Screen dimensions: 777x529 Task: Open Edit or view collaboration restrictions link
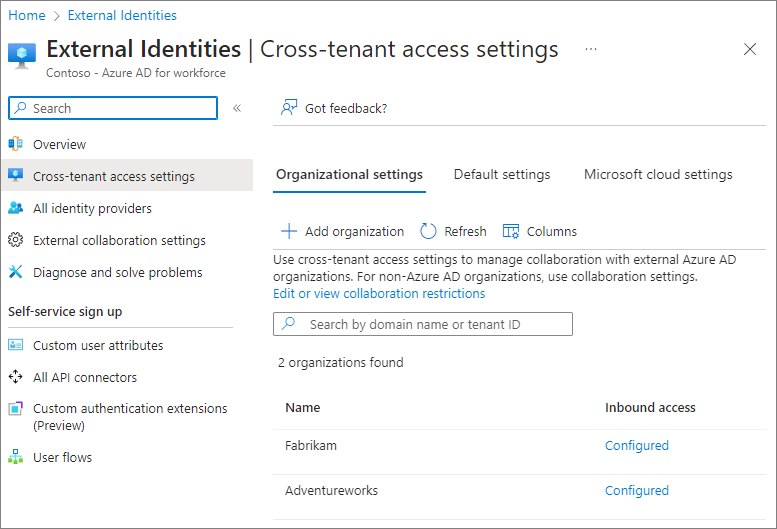379,294
